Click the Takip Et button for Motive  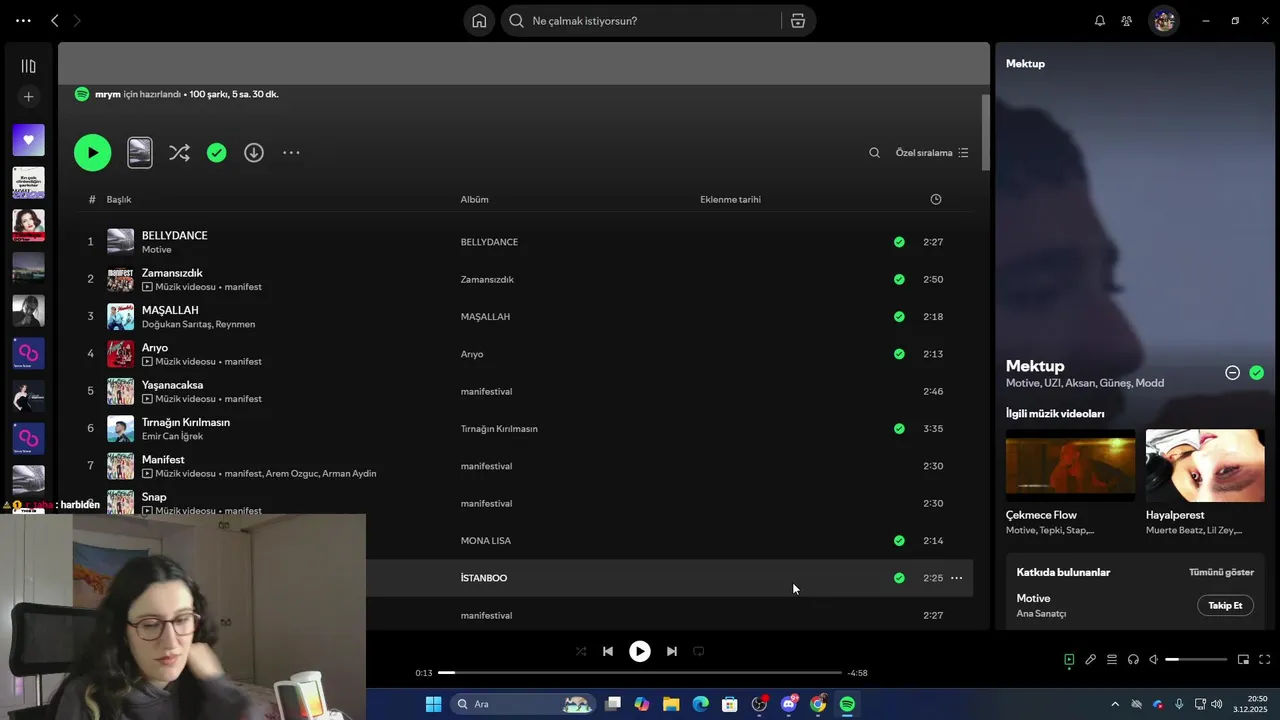[x=1225, y=605]
